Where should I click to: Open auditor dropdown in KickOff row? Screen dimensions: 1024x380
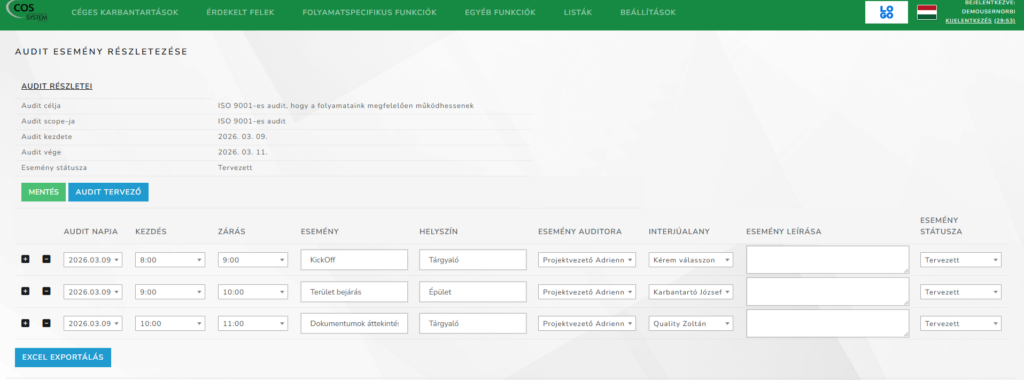(586, 260)
